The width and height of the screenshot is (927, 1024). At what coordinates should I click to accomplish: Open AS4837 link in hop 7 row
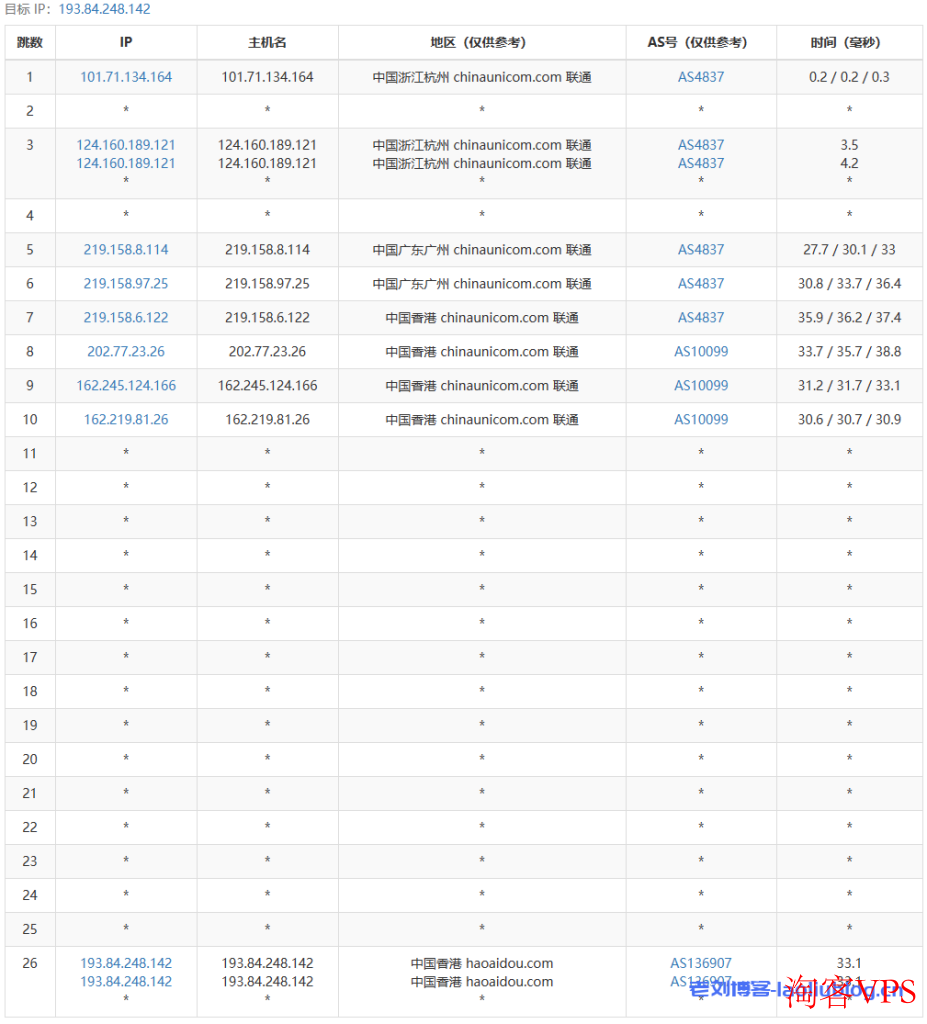pyautogui.click(x=701, y=317)
